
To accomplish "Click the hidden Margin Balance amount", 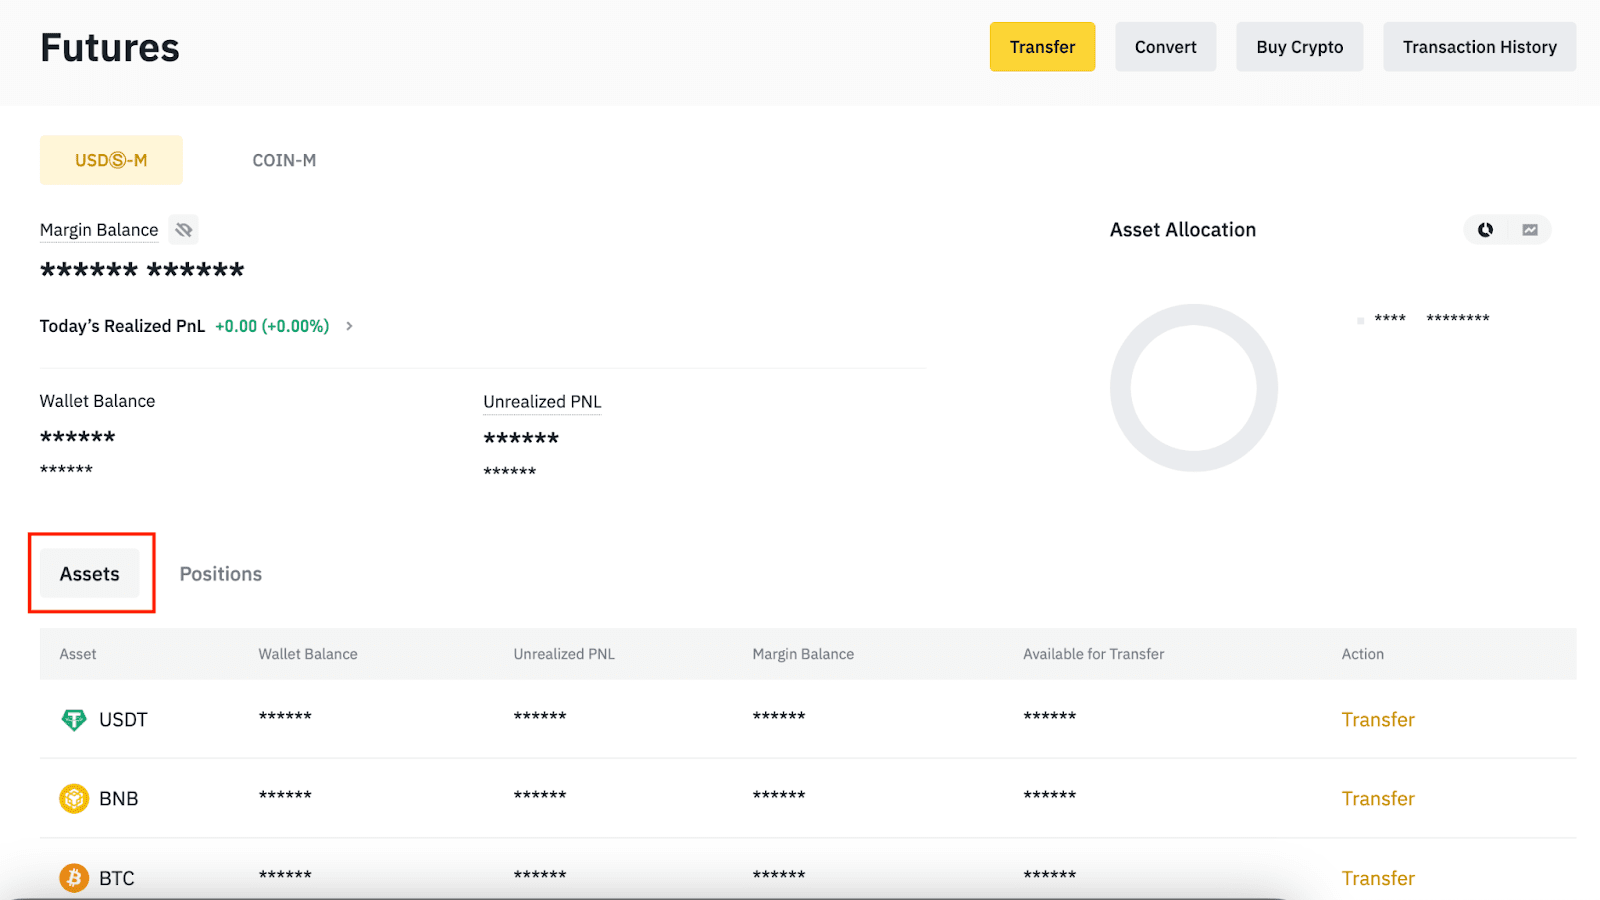I will (142, 270).
